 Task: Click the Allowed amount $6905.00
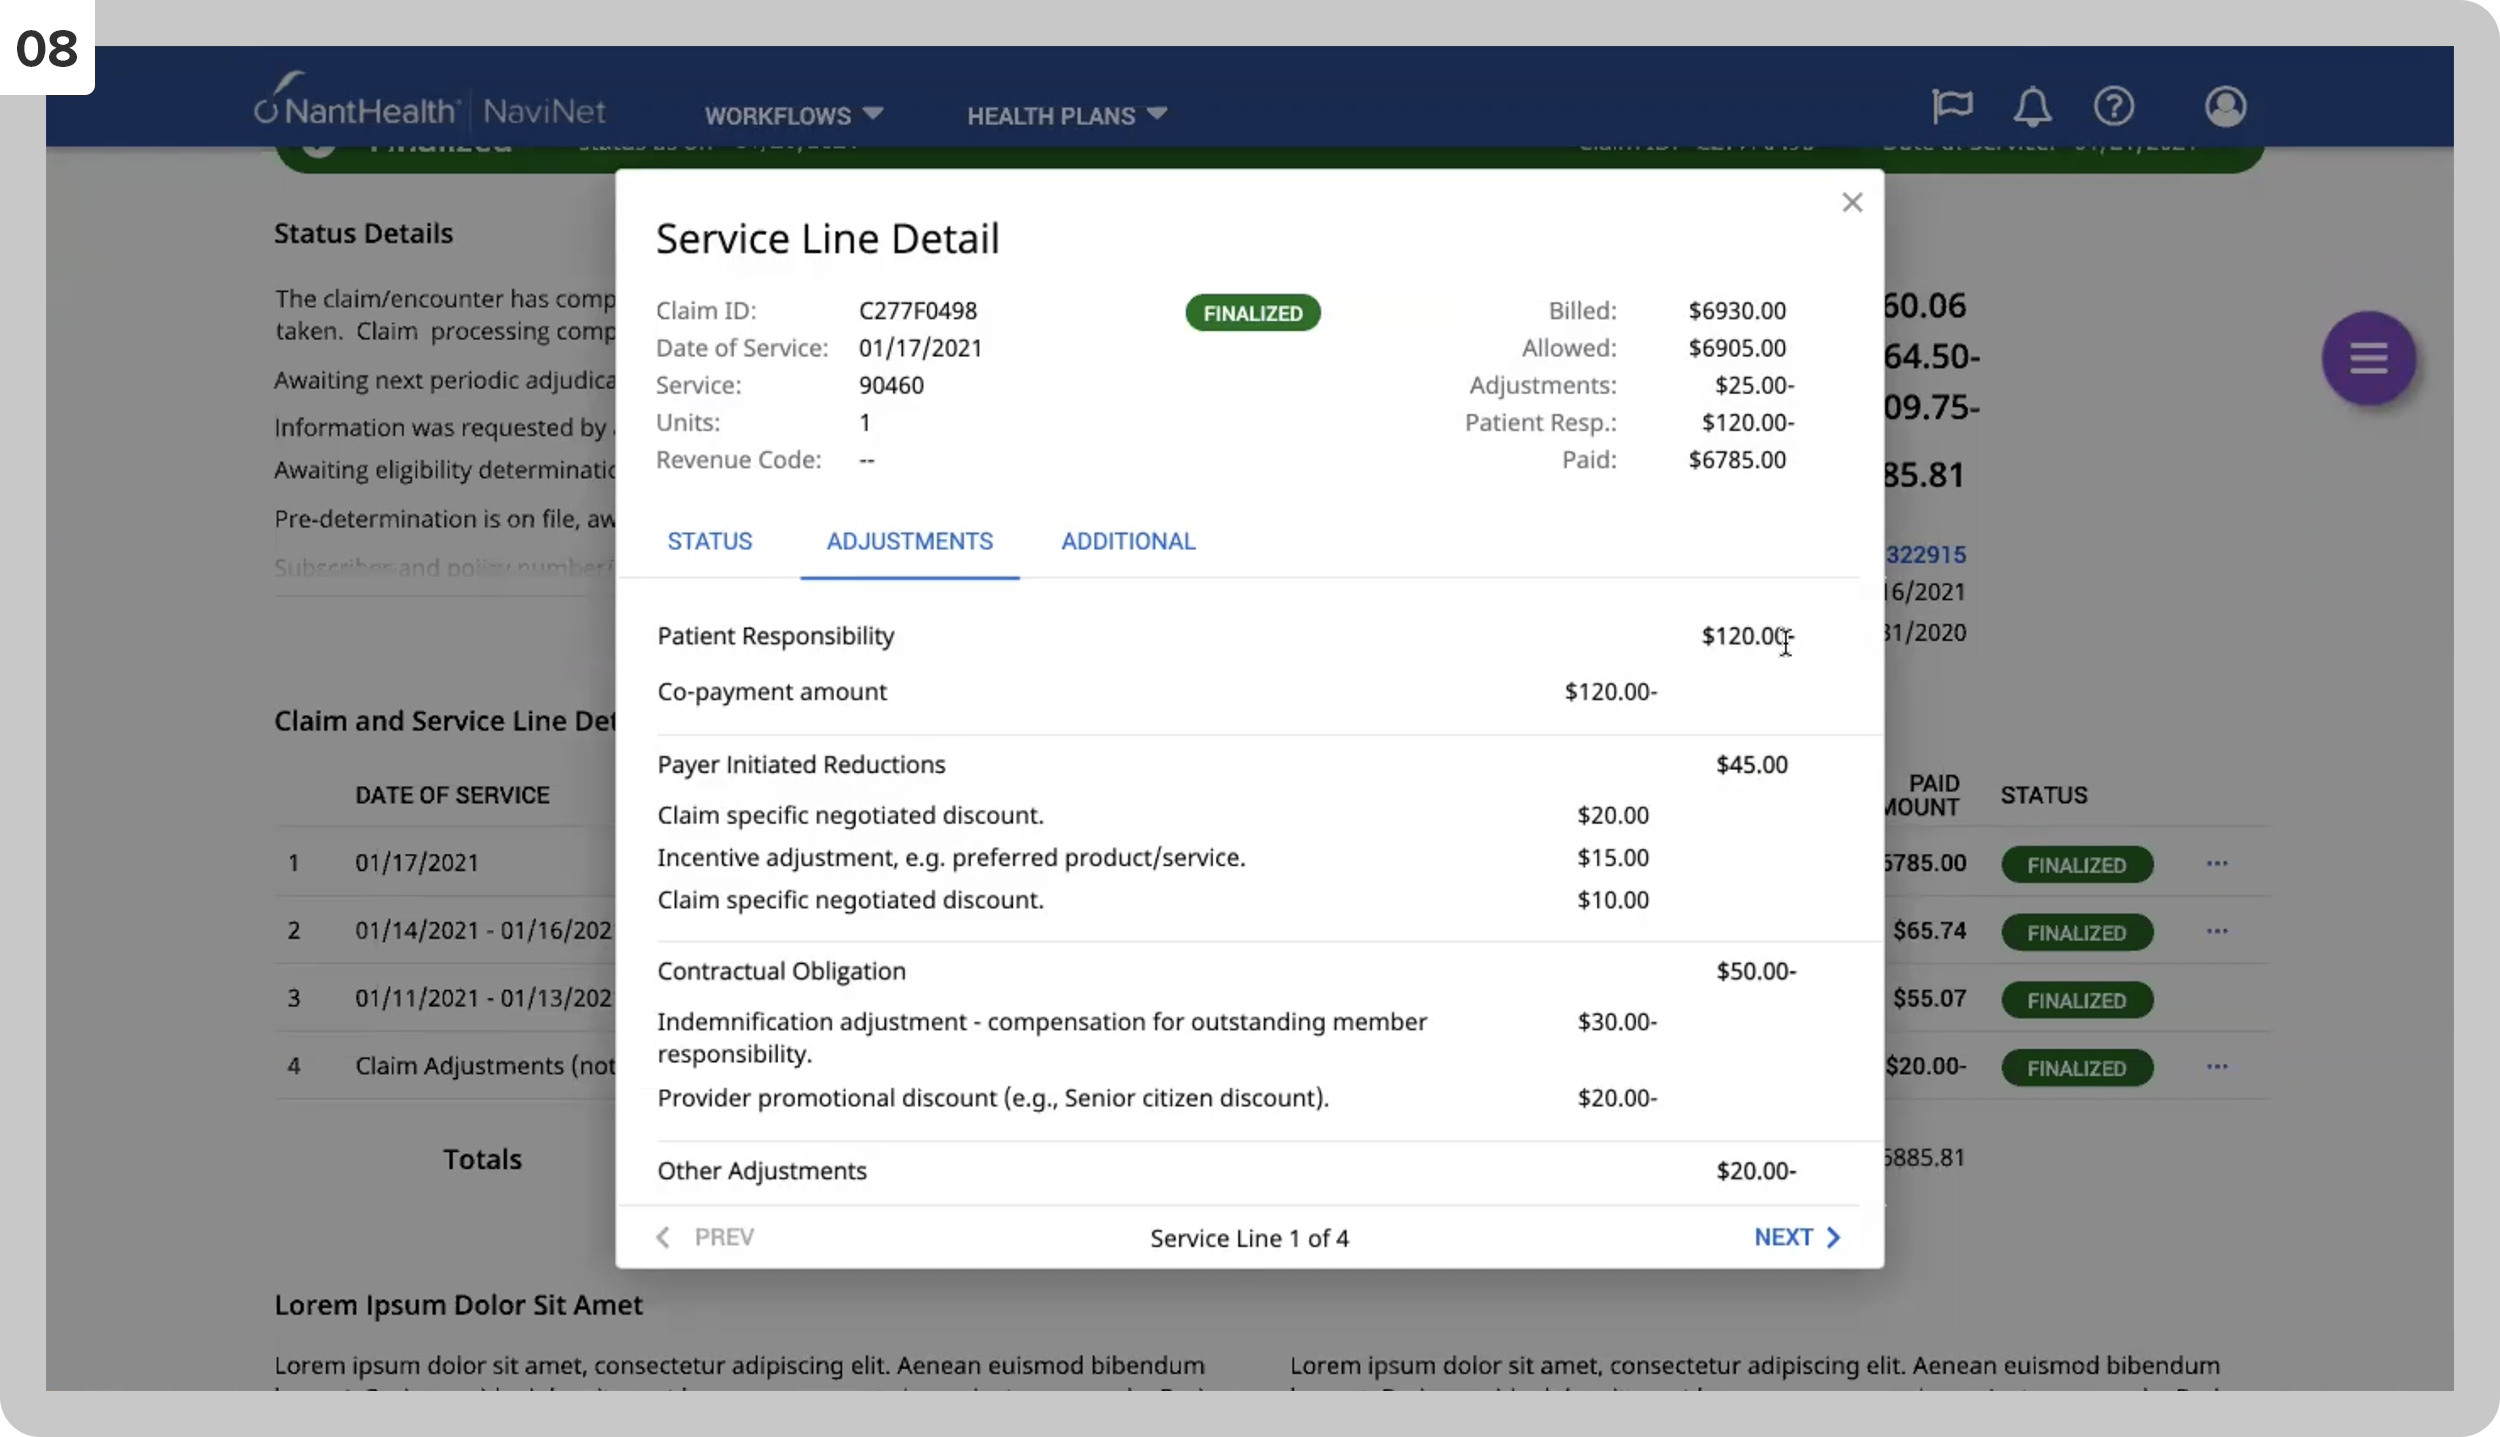(1736, 348)
